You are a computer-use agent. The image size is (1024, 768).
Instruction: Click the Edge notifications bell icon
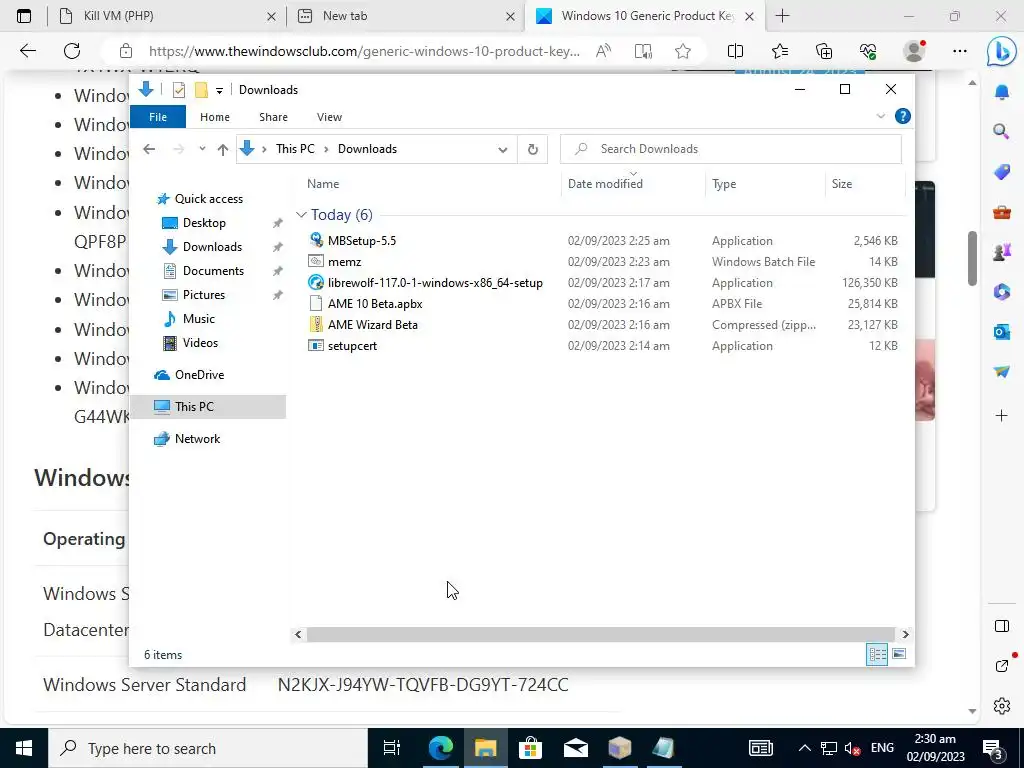1002,92
